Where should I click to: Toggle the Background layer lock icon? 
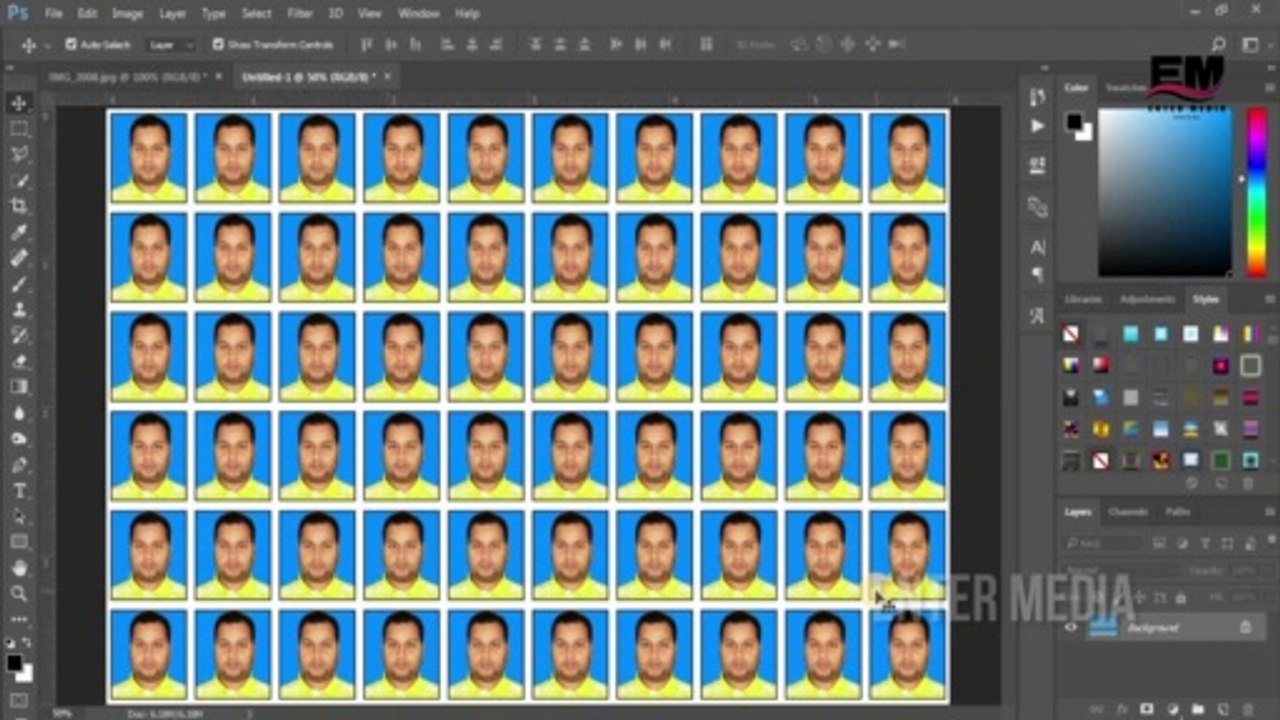click(x=1245, y=627)
